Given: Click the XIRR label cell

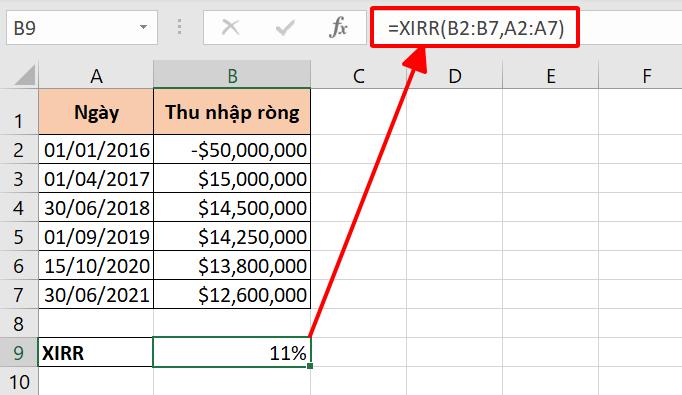Looking at the screenshot, I should 96,352.
